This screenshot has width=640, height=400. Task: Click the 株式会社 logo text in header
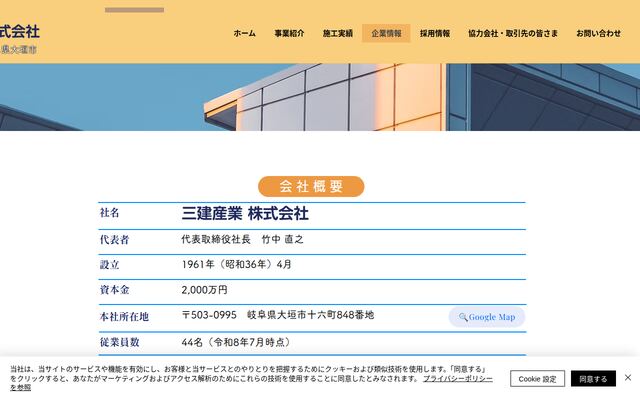click(x=20, y=31)
